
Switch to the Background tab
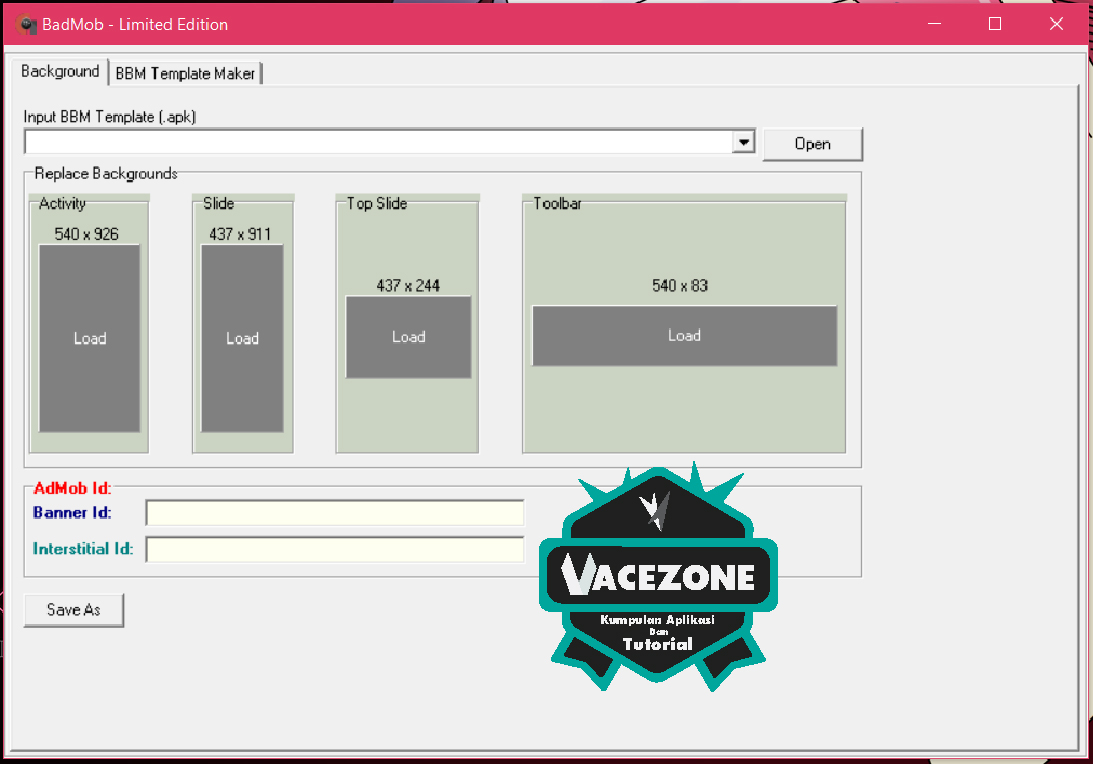[x=60, y=72]
